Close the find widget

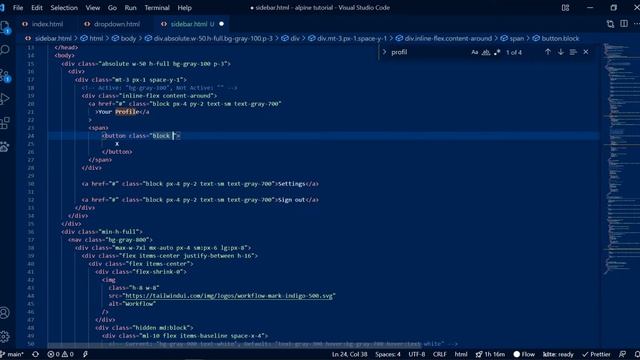[x=586, y=52]
